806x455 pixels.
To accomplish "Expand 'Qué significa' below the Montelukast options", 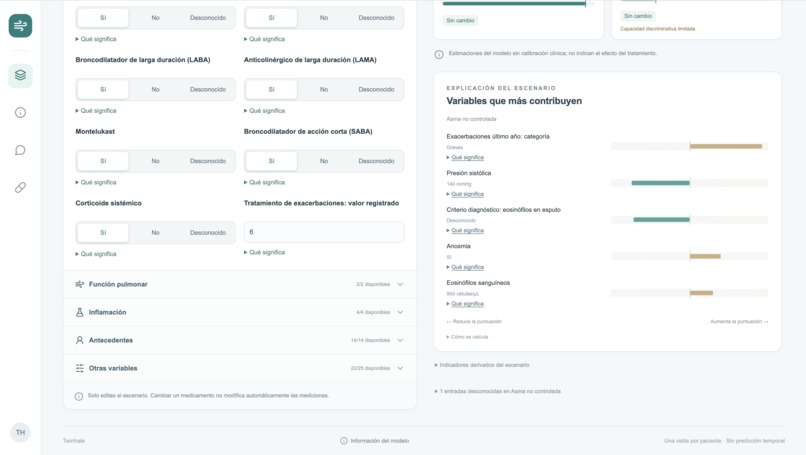I will 96,182.
